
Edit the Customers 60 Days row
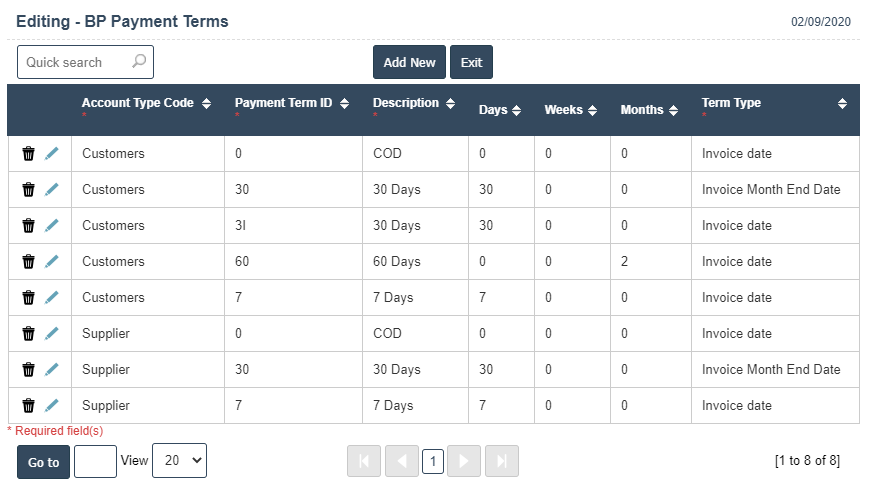(52, 261)
